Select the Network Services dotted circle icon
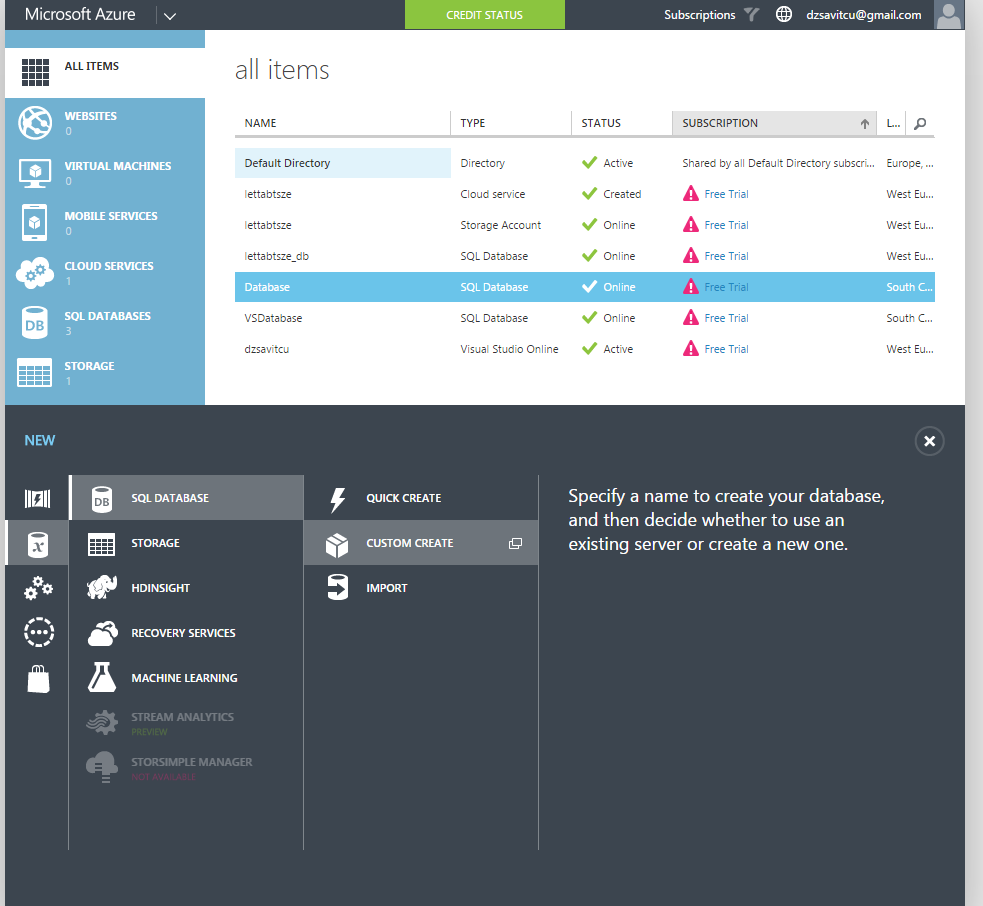983x906 pixels. pyautogui.click(x=39, y=632)
